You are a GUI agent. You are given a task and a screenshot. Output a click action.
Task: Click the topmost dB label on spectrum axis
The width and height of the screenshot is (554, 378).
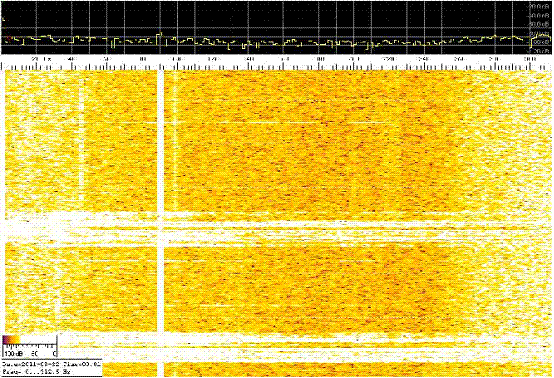coord(541,6)
